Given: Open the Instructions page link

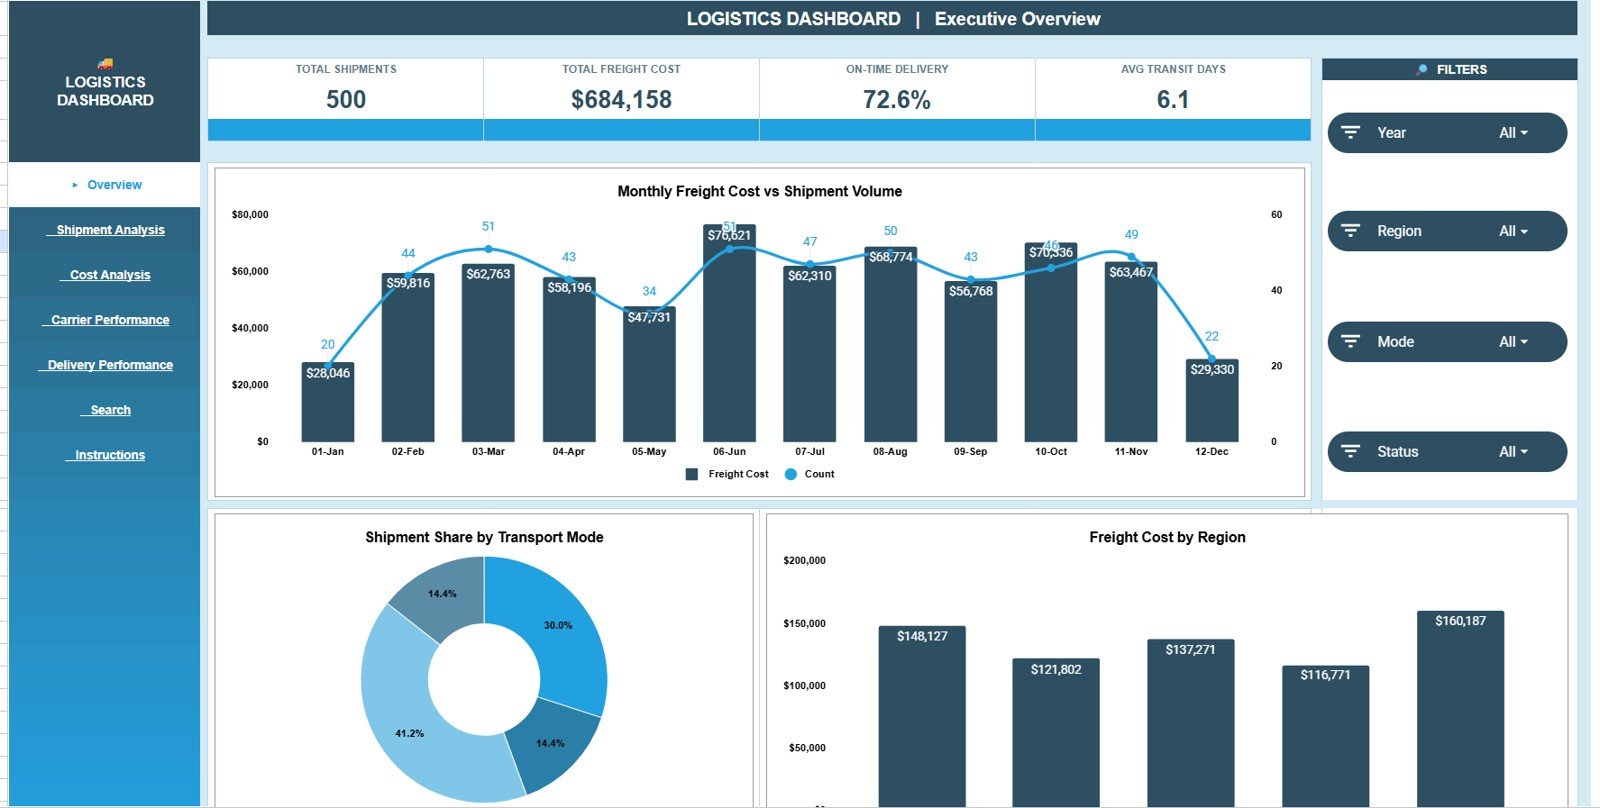Looking at the screenshot, I should click(x=105, y=455).
